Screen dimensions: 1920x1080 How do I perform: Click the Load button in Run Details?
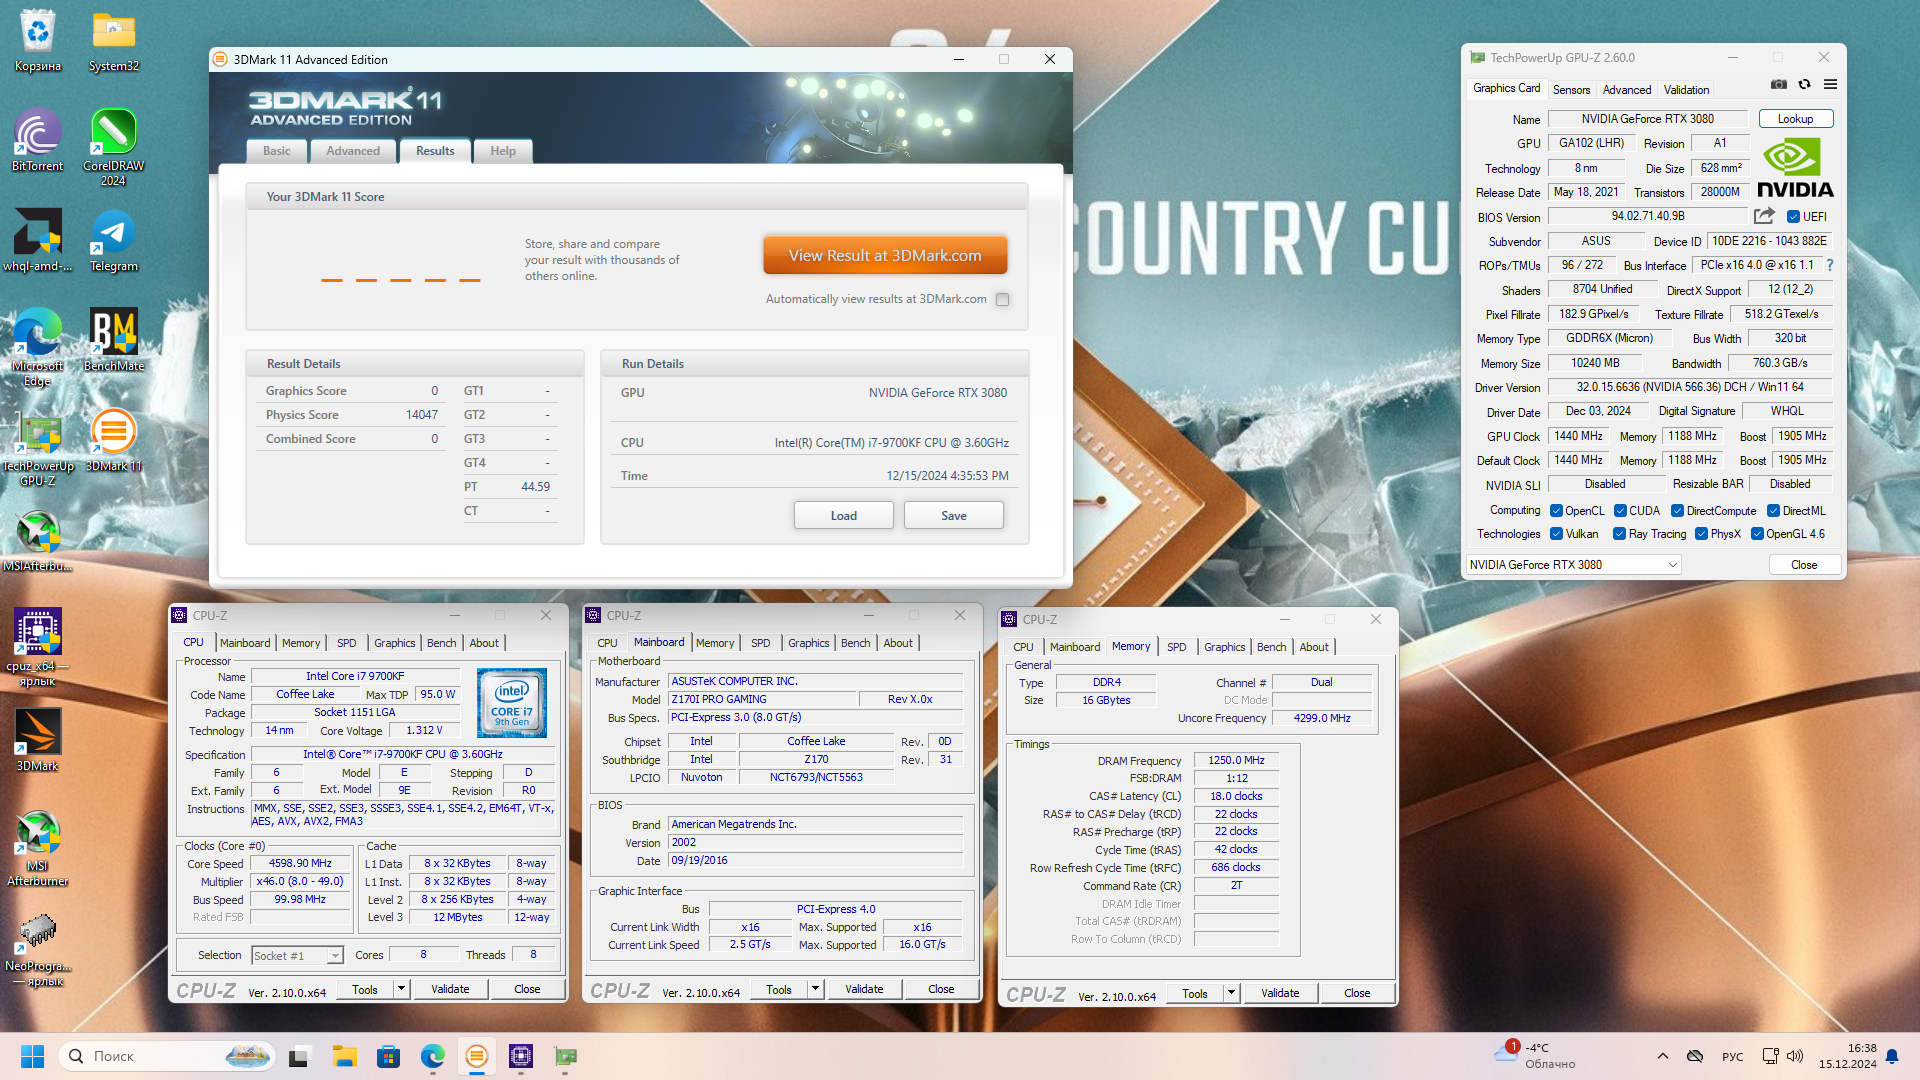click(843, 516)
